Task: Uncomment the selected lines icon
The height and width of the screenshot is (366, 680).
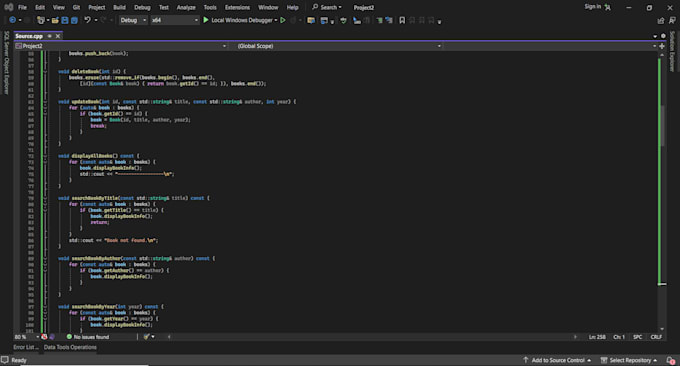Action: pyautogui.click(x=367, y=20)
